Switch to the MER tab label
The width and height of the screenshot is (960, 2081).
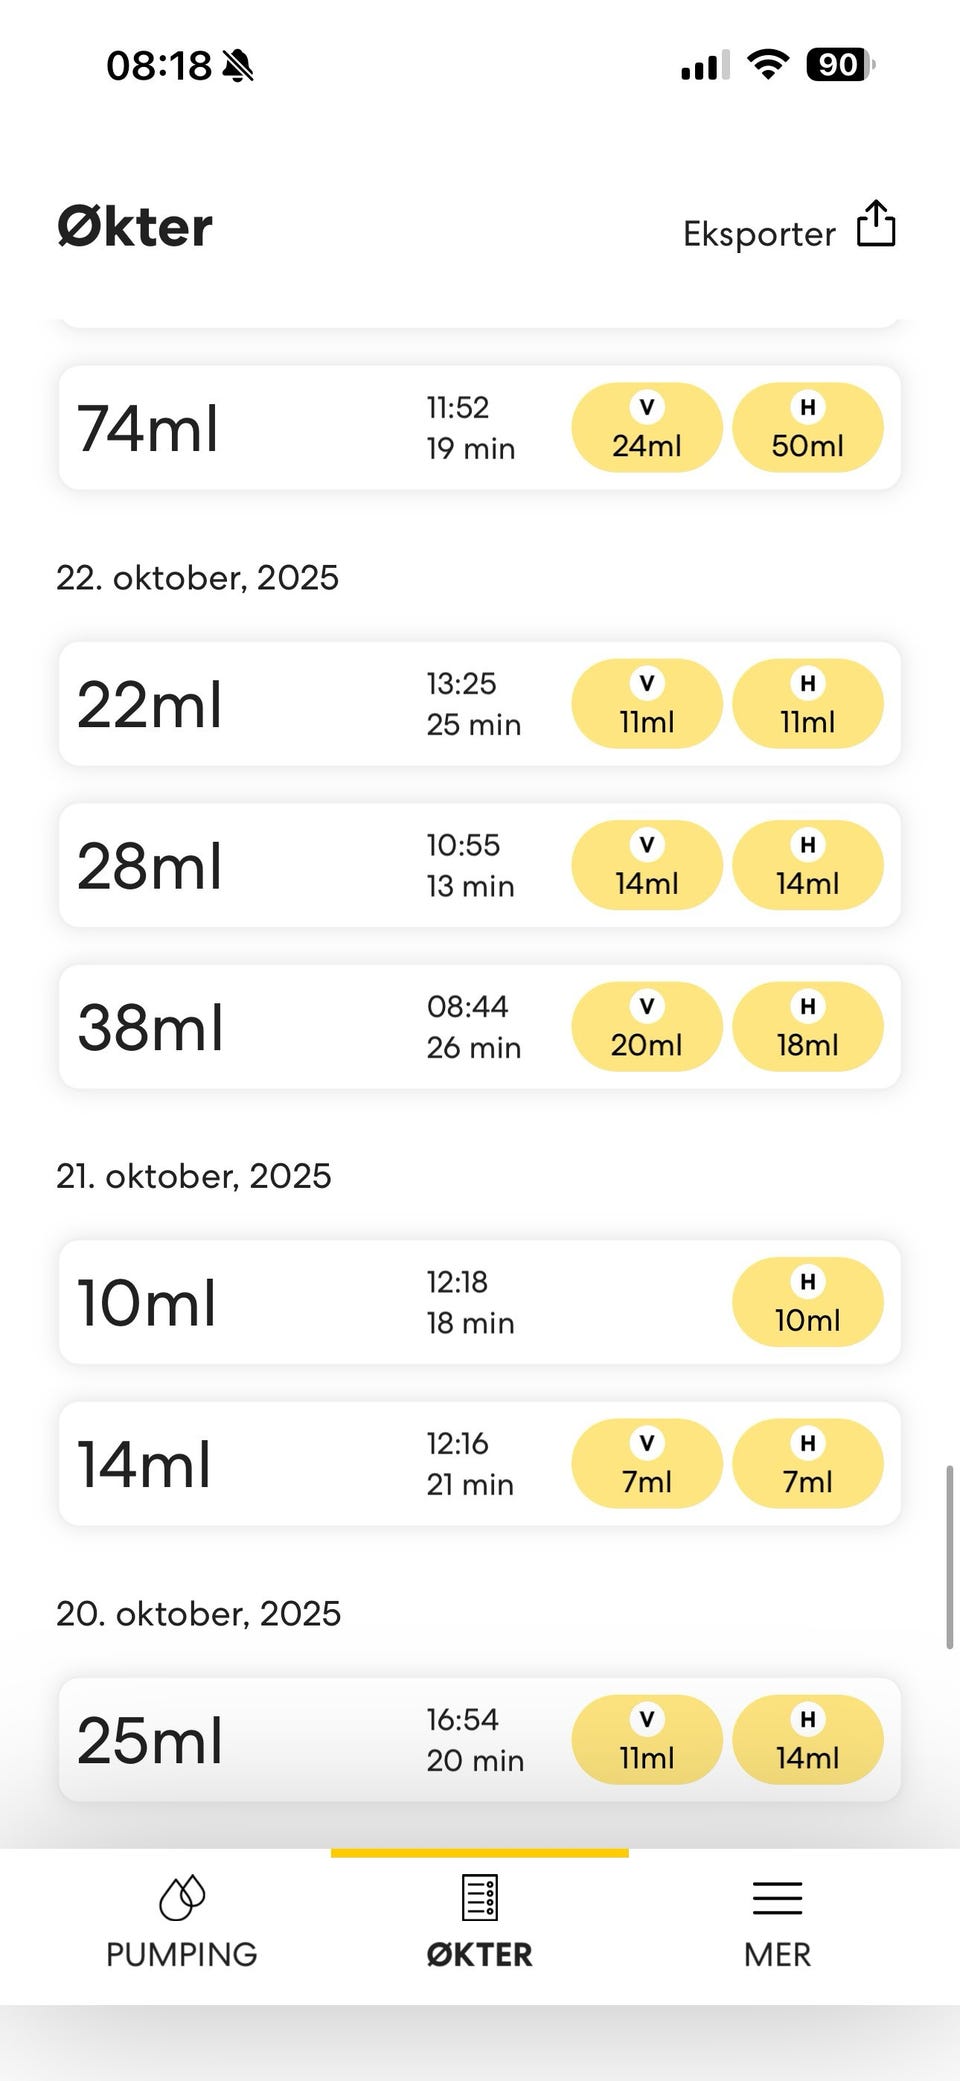pyautogui.click(x=777, y=1954)
